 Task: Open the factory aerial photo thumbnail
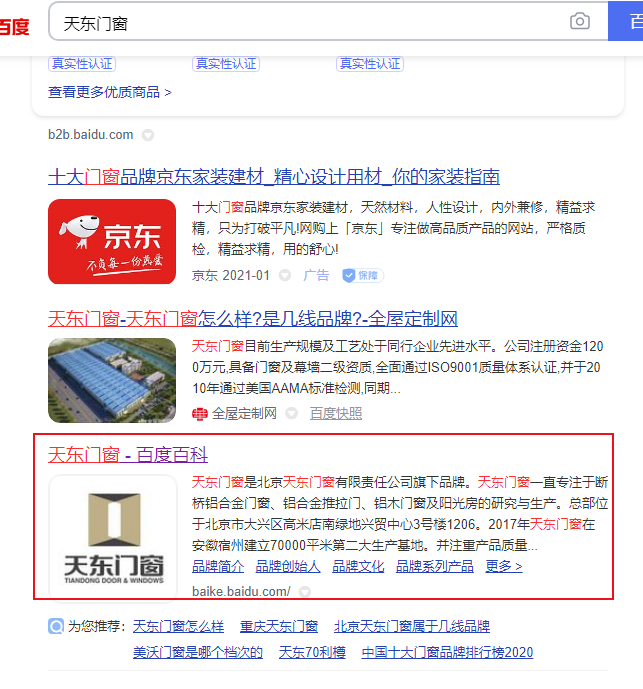click(112, 380)
